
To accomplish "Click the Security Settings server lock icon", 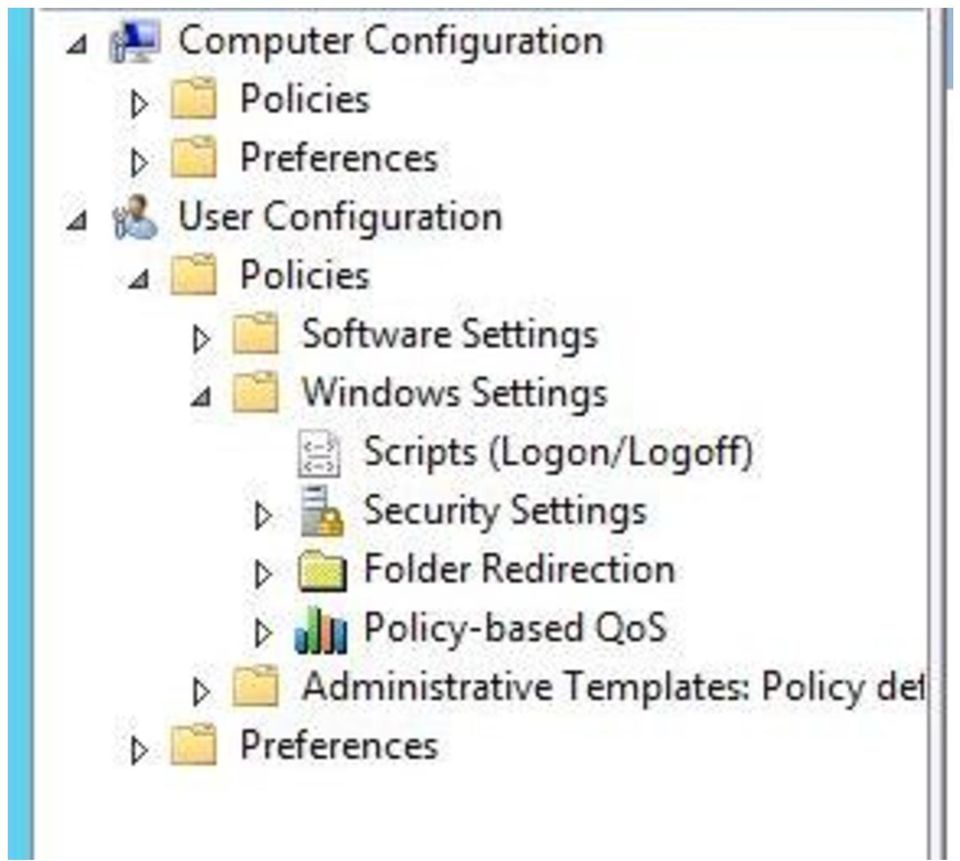I will pyautogui.click(x=321, y=511).
